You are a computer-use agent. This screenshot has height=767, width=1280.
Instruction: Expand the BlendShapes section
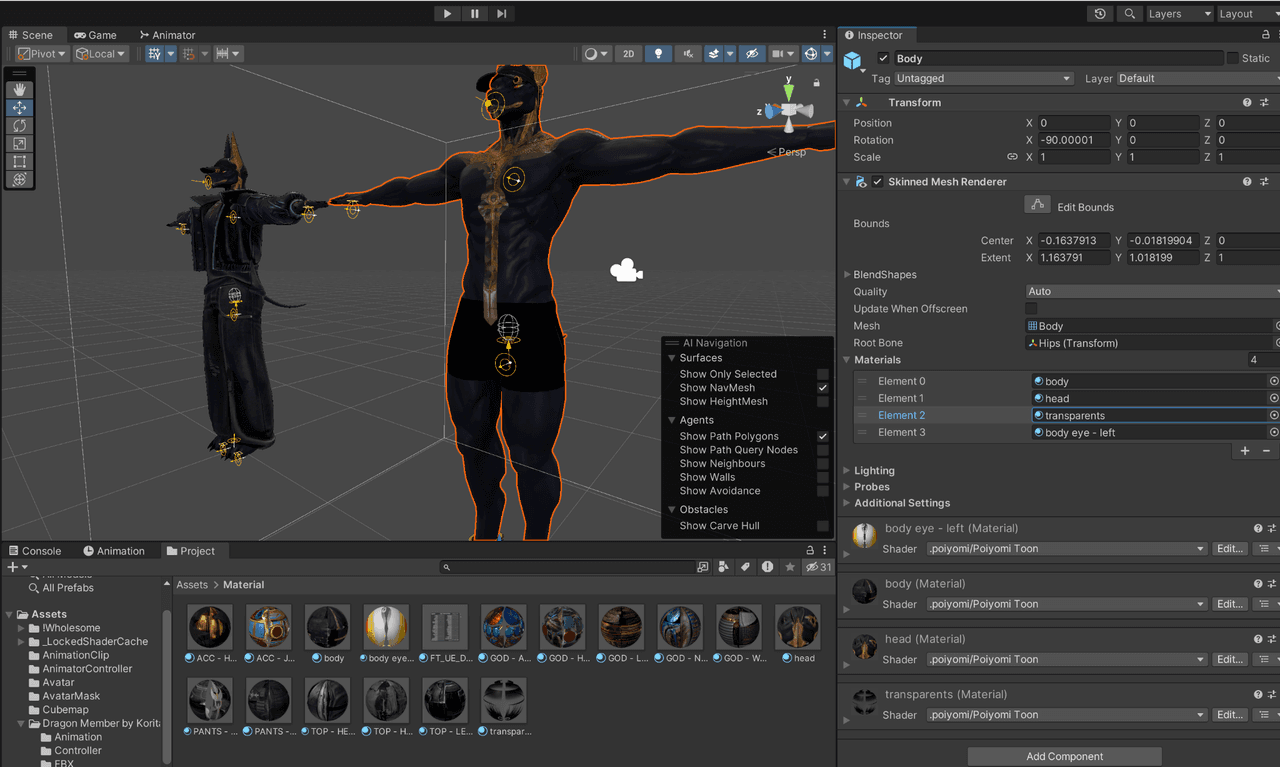coord(880,275)
